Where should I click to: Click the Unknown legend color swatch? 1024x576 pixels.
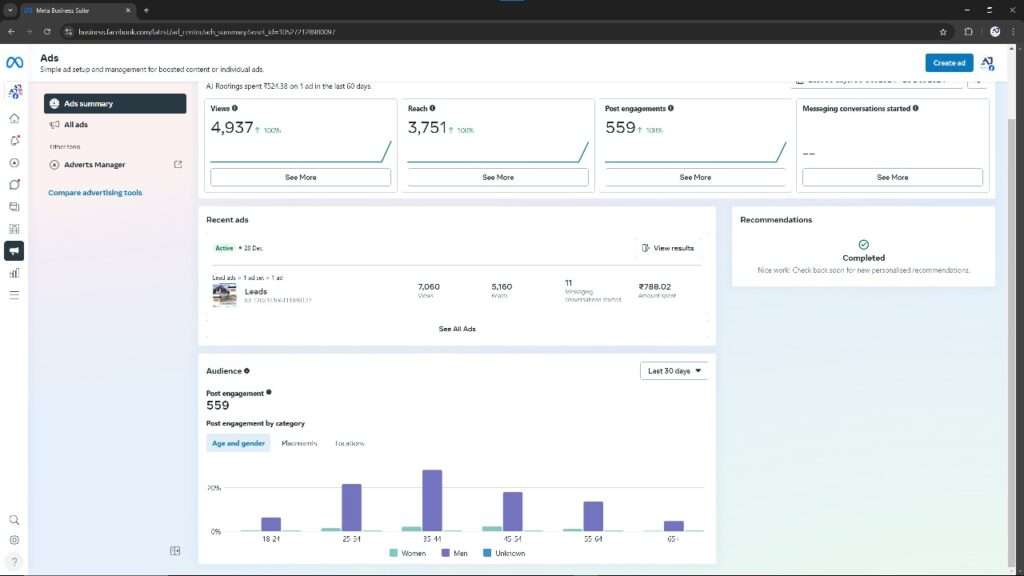point(487,553)
